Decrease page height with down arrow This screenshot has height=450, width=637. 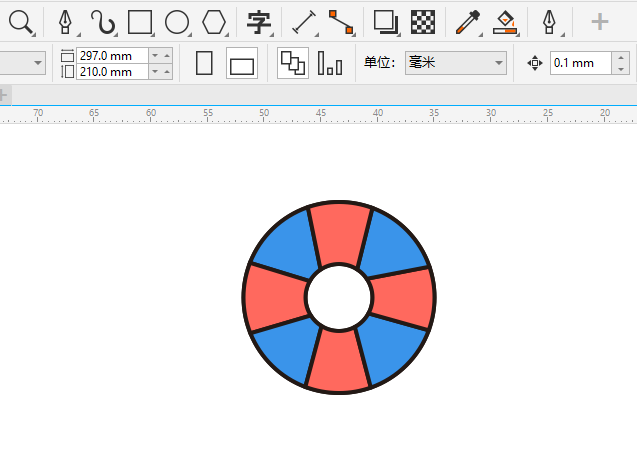tap(155, 72)
